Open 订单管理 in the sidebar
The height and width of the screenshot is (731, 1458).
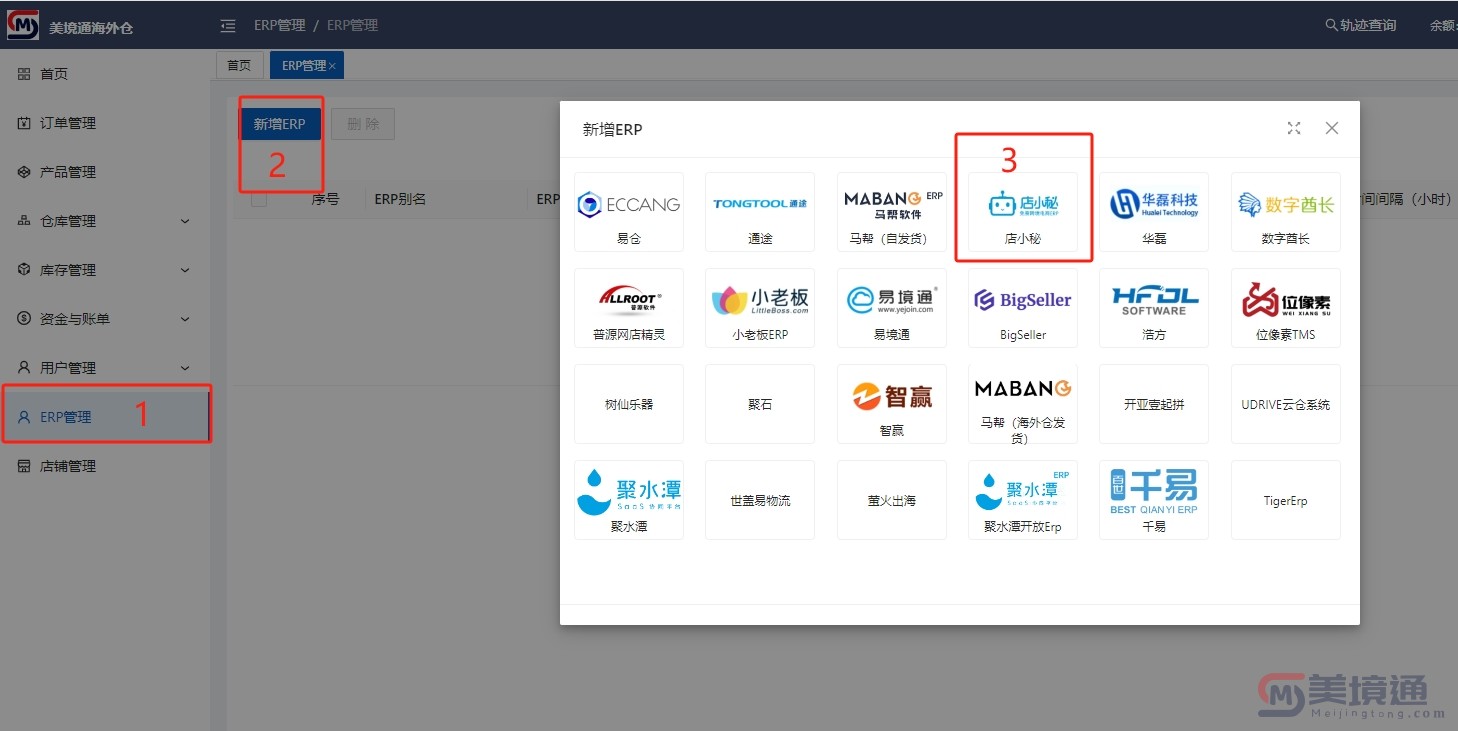pyautogui.click(x=105, y=123)
